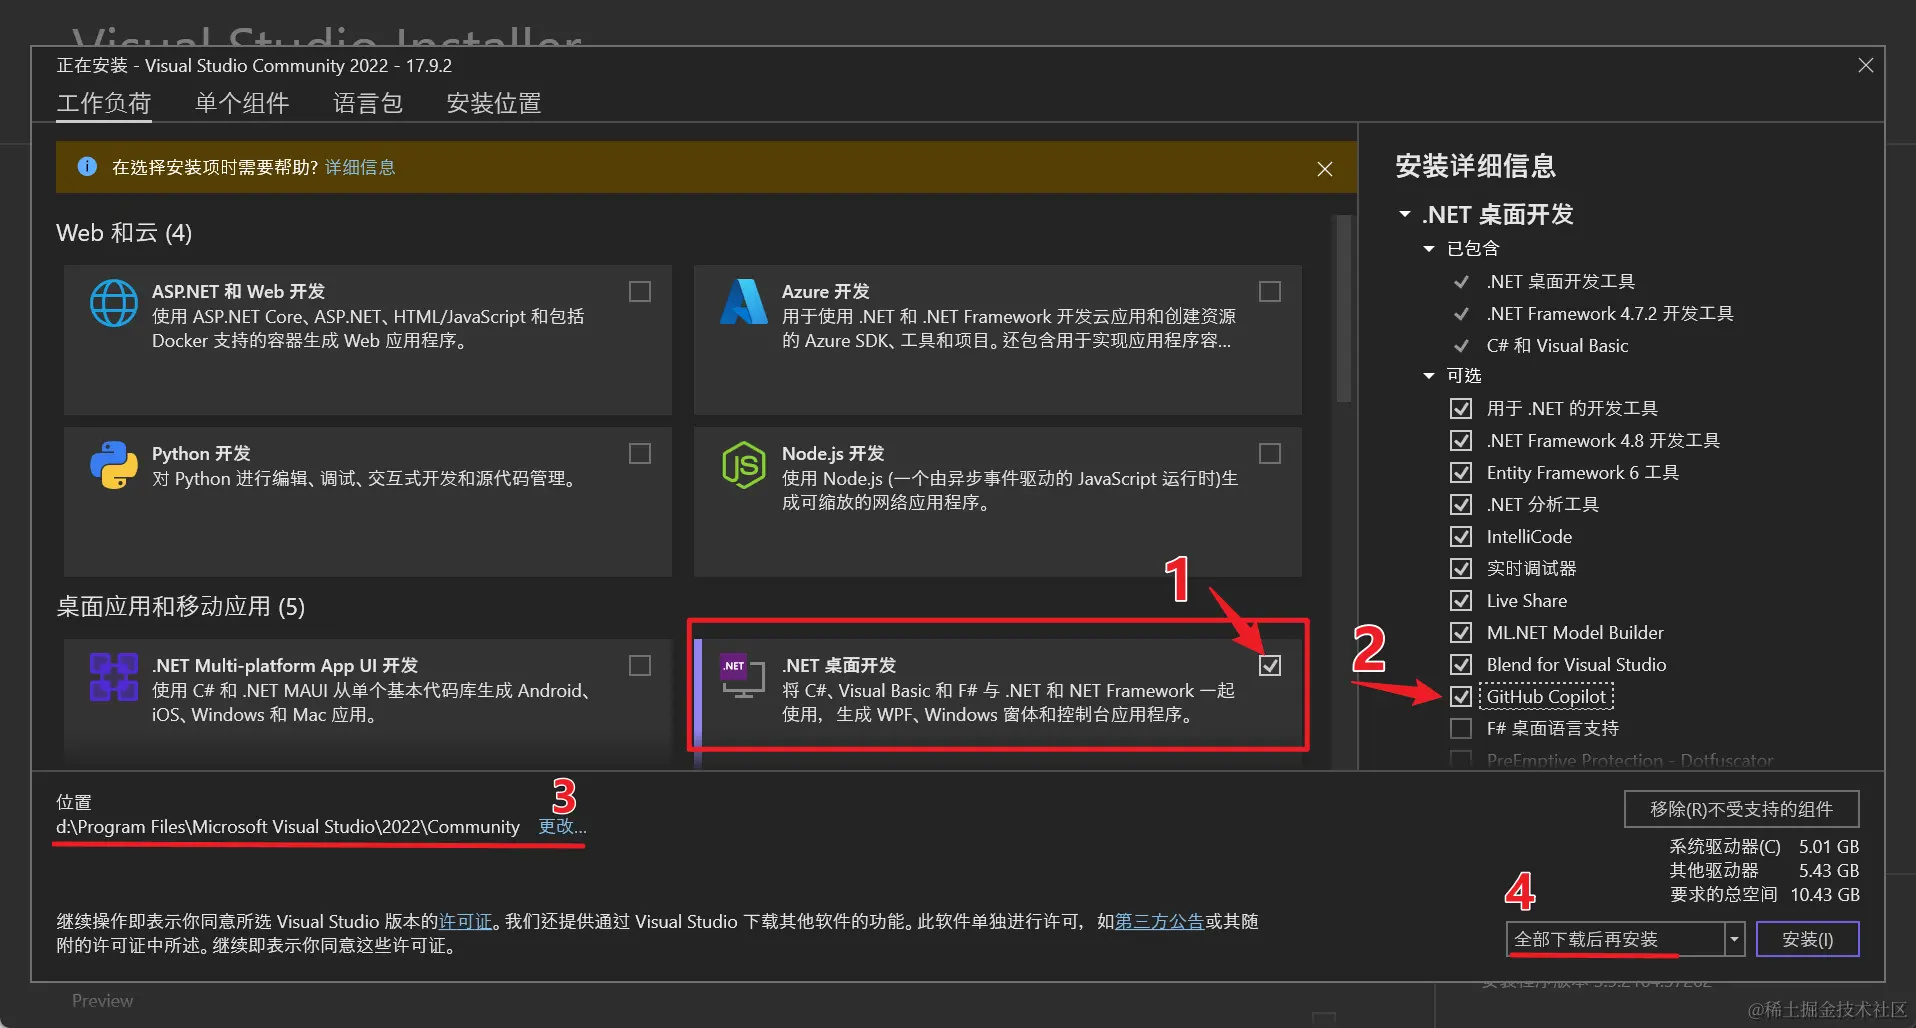Close the installer dialog window
The image size is (1916, 1028).
click(1866, 65)
